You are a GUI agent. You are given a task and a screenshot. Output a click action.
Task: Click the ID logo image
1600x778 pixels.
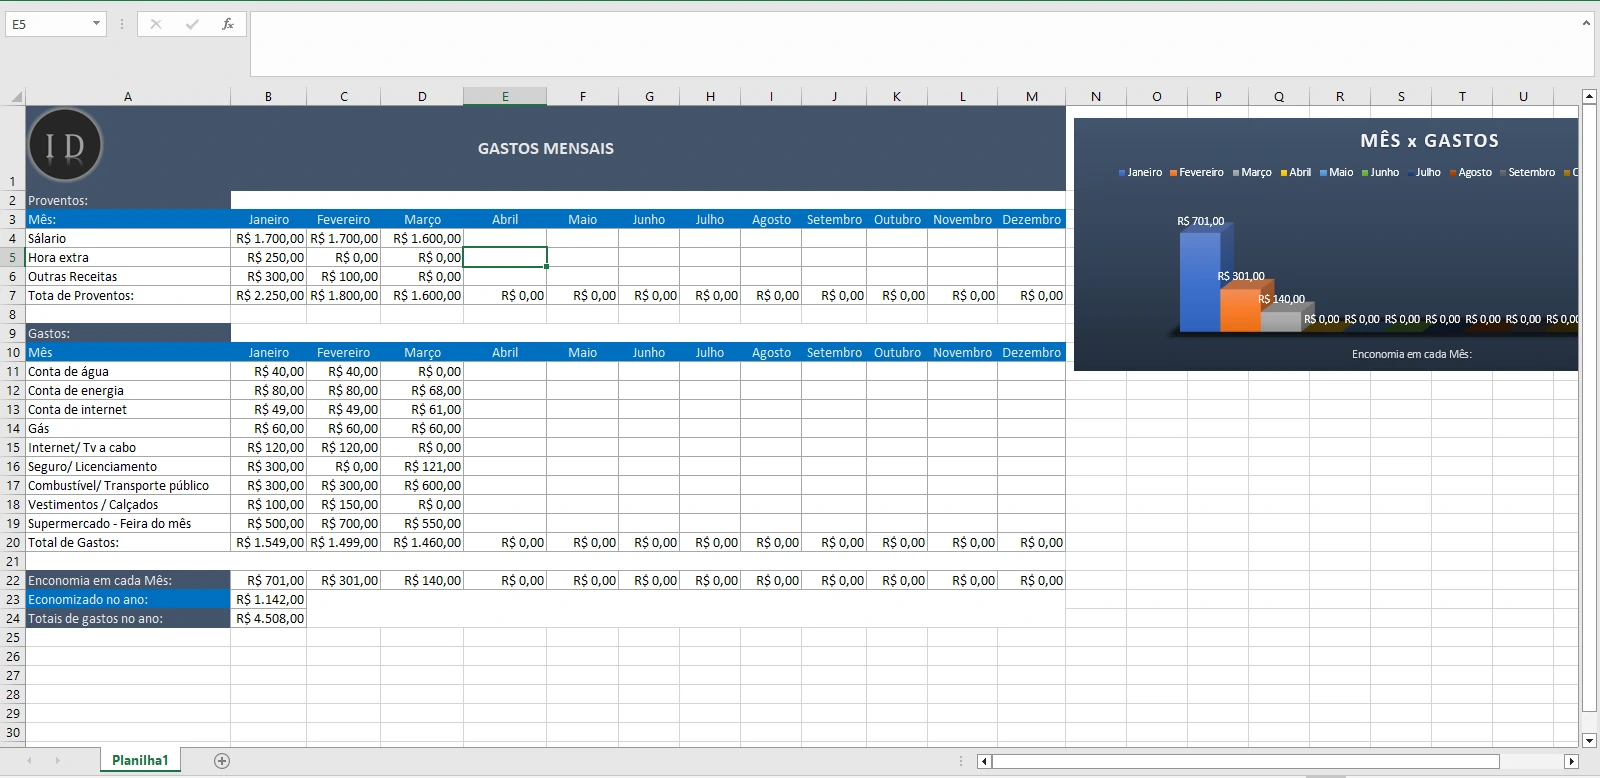coord(66,146)
